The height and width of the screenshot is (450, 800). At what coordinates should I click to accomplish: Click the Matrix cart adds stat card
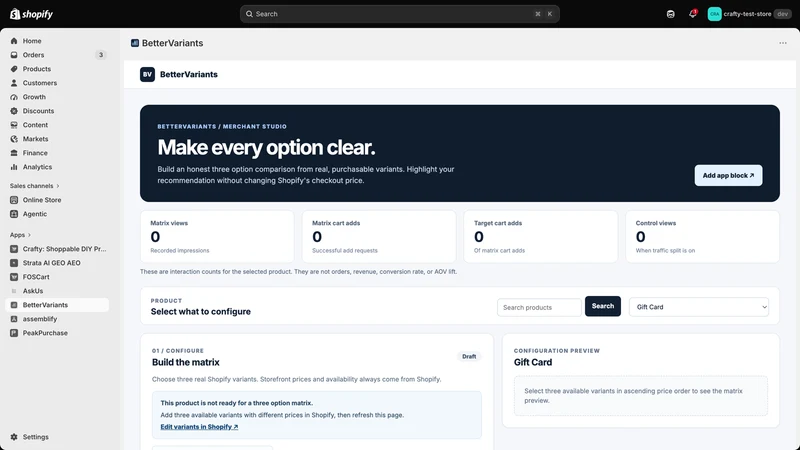tap(379, 237)
